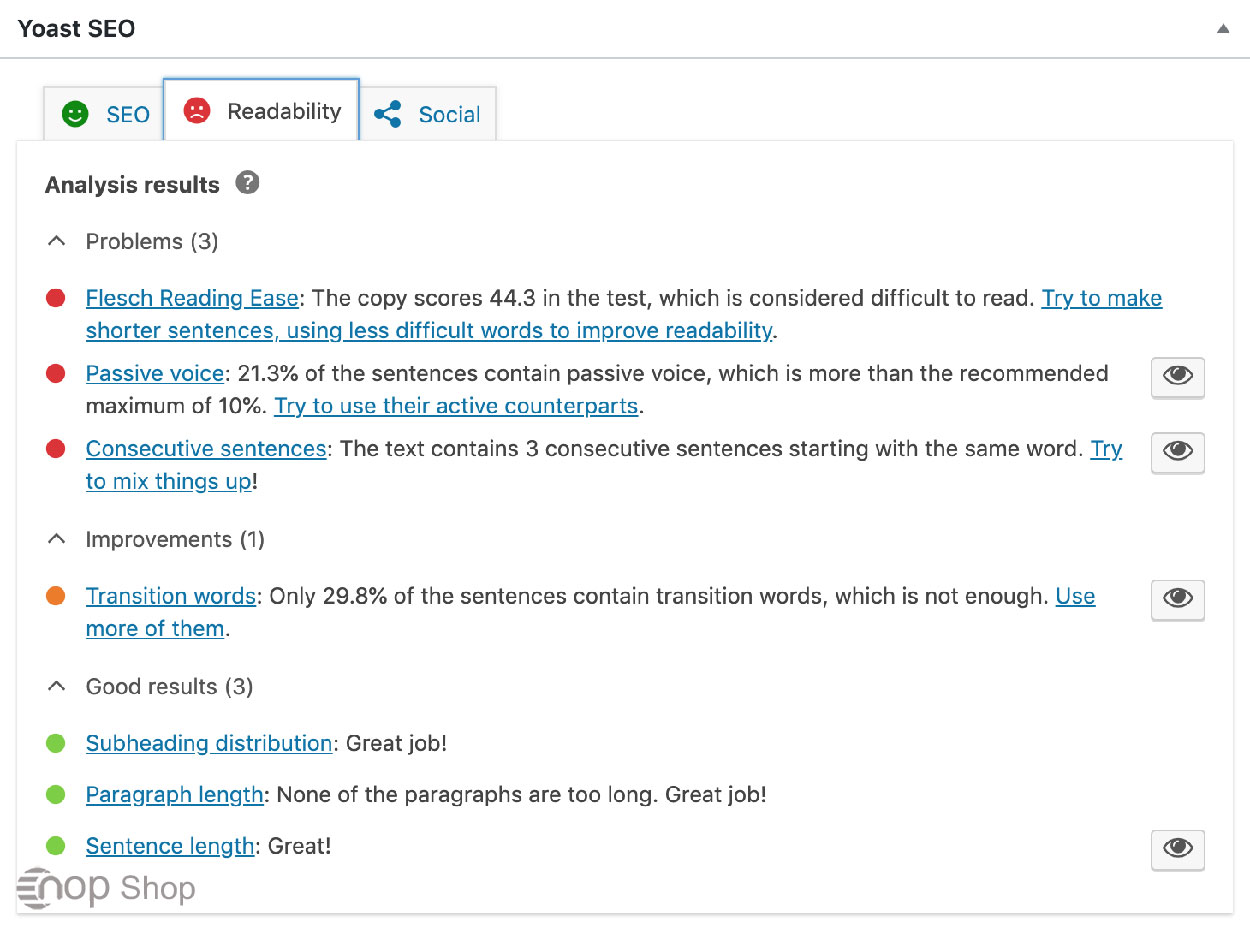Collapse the Good results section
The height and width of the screenshot is (928, 1250).
point(57,686)
